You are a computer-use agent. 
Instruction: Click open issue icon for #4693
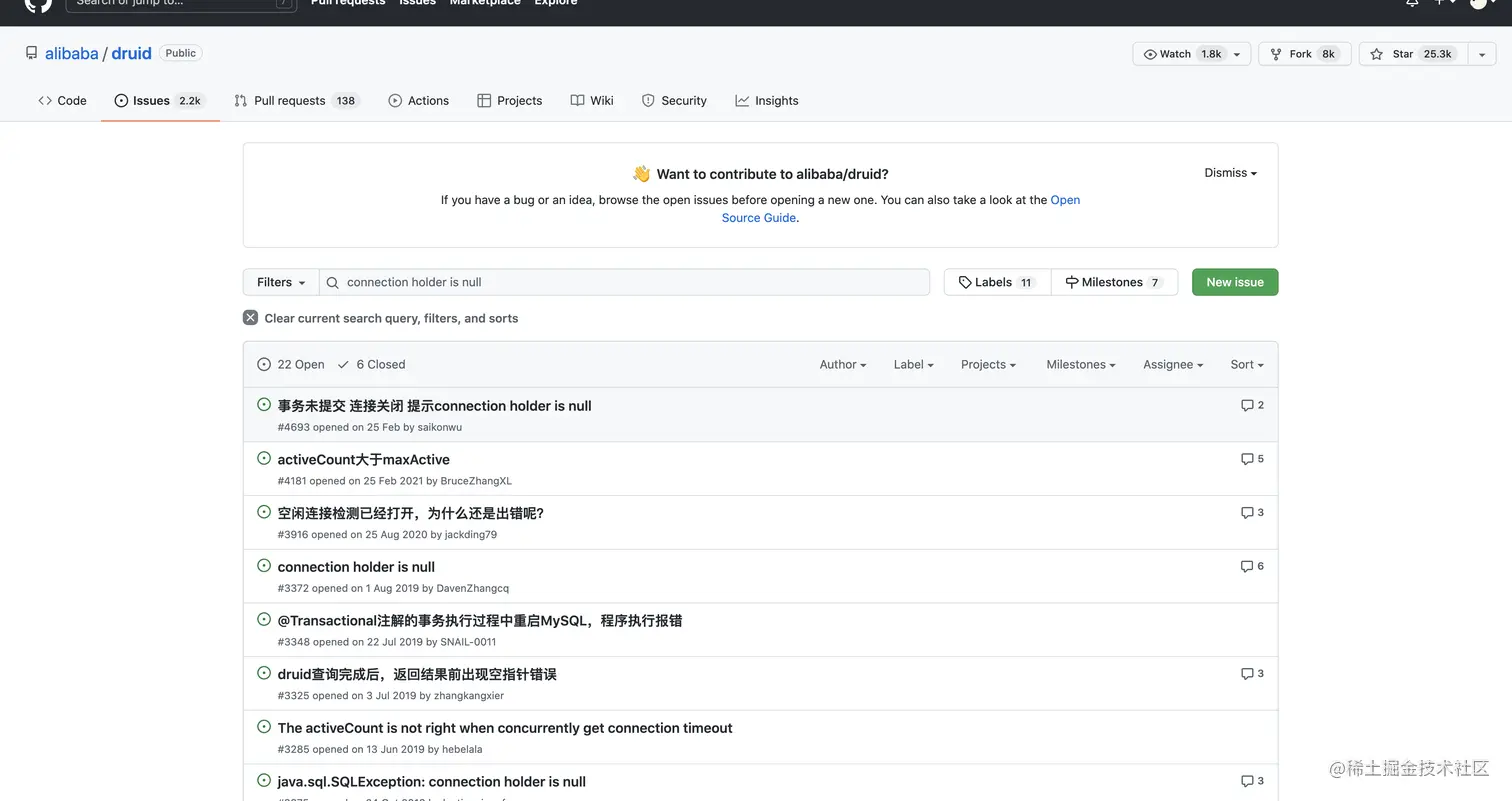(x=264, y=405)
